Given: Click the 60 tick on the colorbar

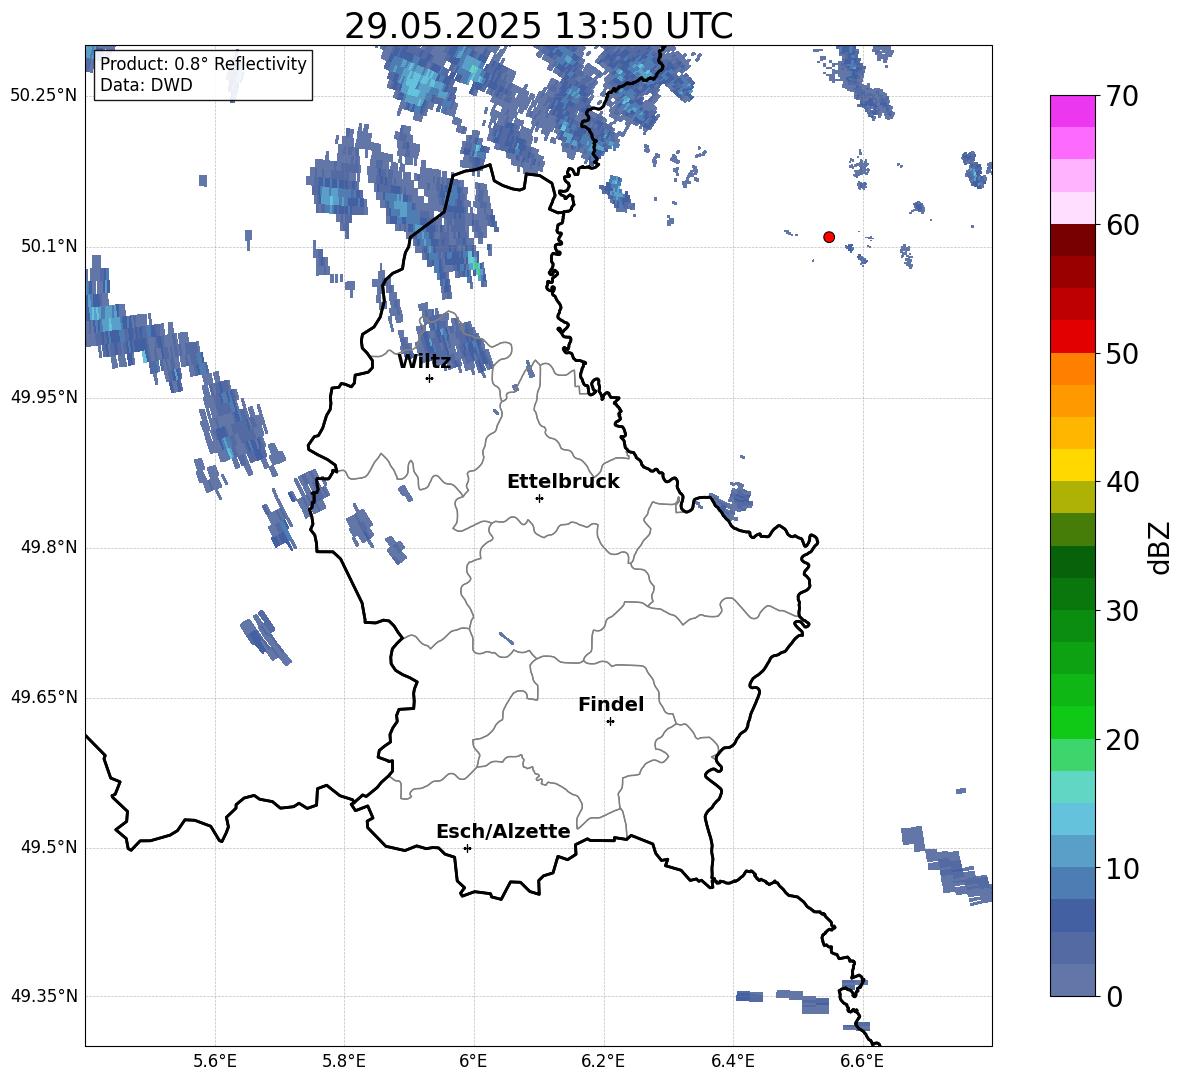Looking at the screenshot, I should click(1121, 225).
